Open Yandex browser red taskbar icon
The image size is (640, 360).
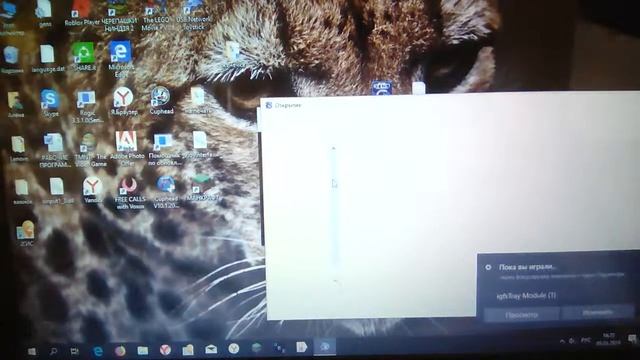[x=165, y=350]
